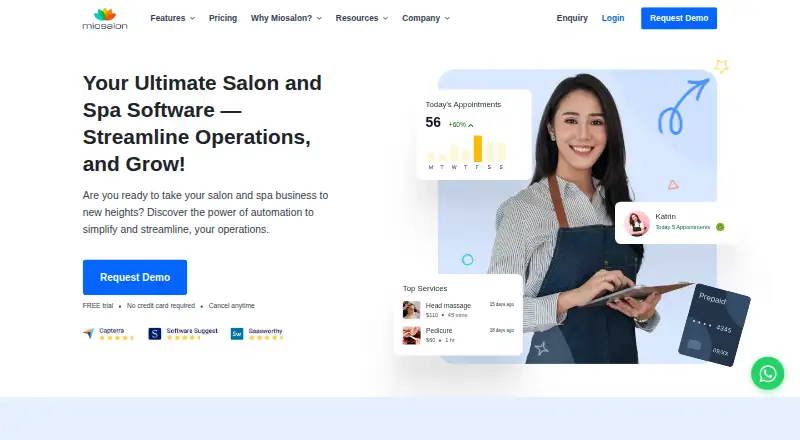800x440 pixels.
Task: Open the Features menu
Action: pyautogui.click(x=168, y=18)
